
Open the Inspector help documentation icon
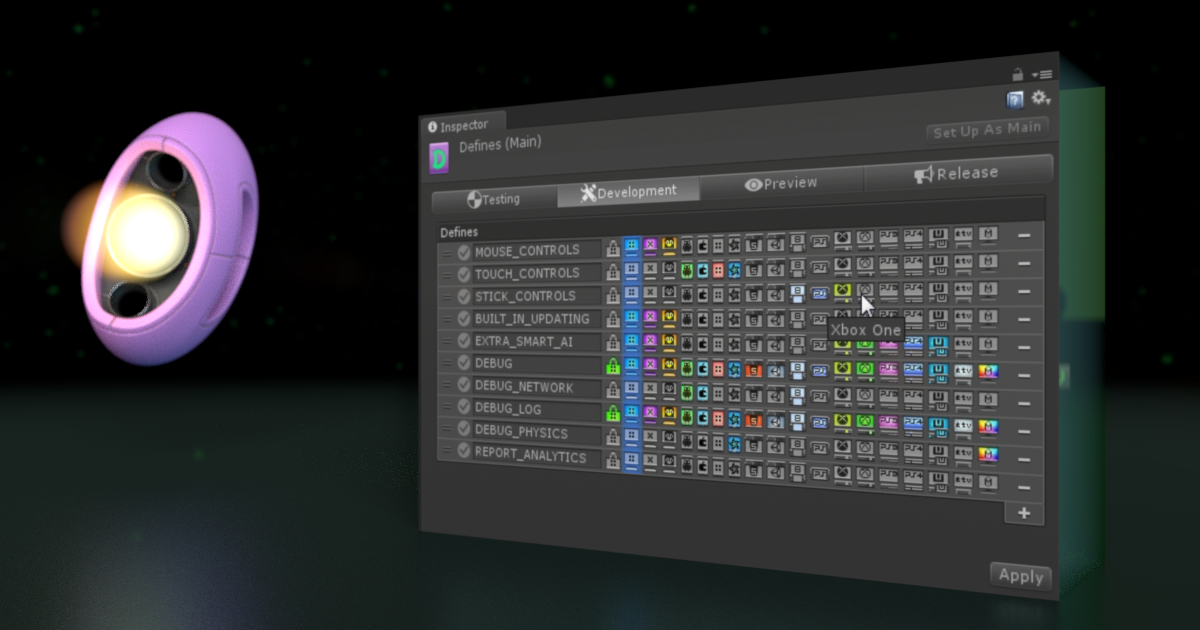[x=1015, y=99]
